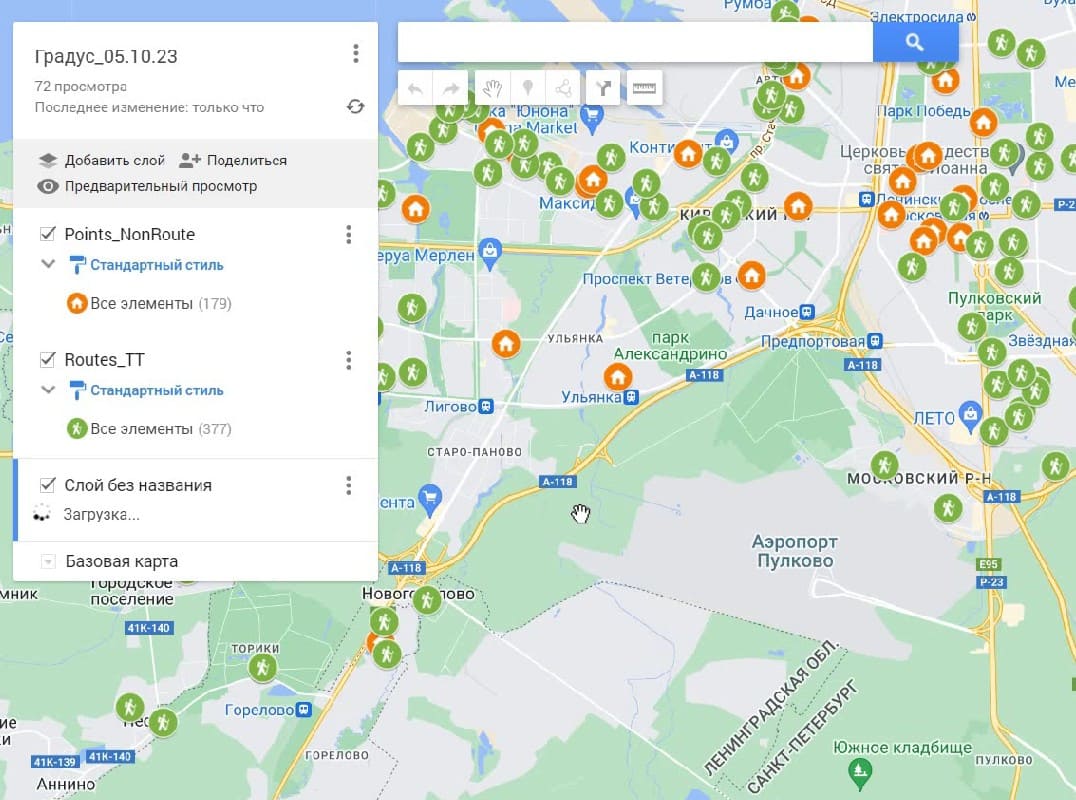Select the draw line tool
This screenshot has height=800, width=1076.
tap(563, 88)
